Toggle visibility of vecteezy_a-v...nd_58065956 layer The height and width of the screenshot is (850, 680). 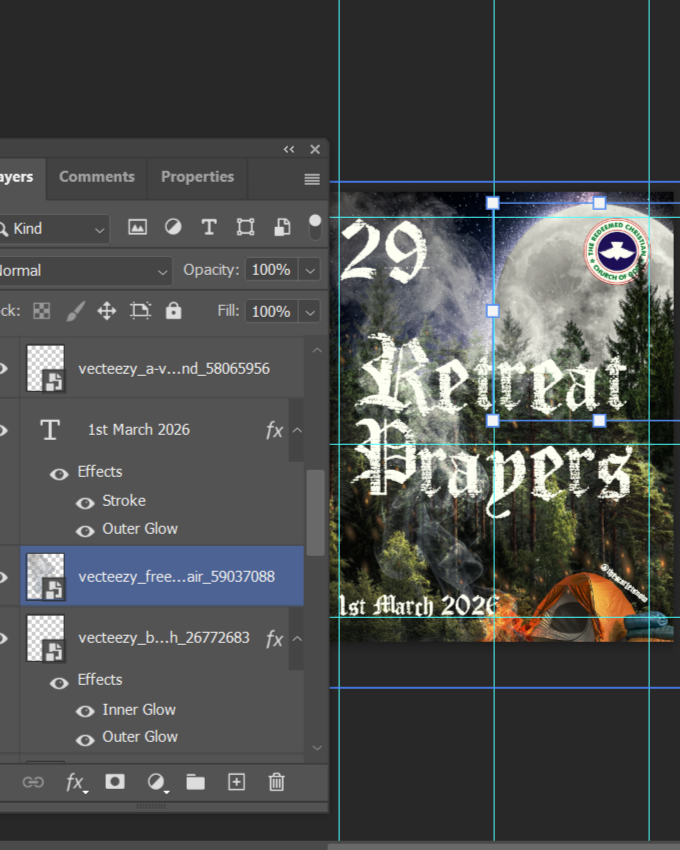[x=3, y=369]
